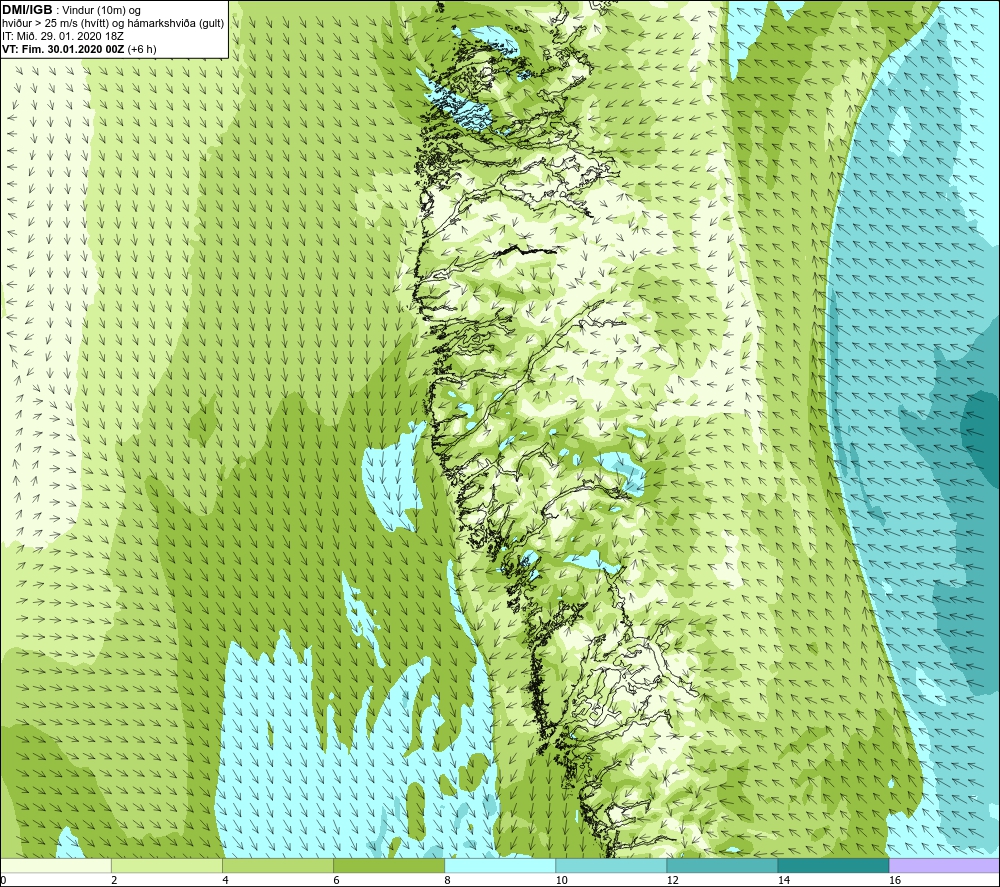Select the 'IT: Mið. 29. 01. 2020 18Z' line
Viewport: 1000px width, 887px height.
pyautogui.click(x=62, y=36)
